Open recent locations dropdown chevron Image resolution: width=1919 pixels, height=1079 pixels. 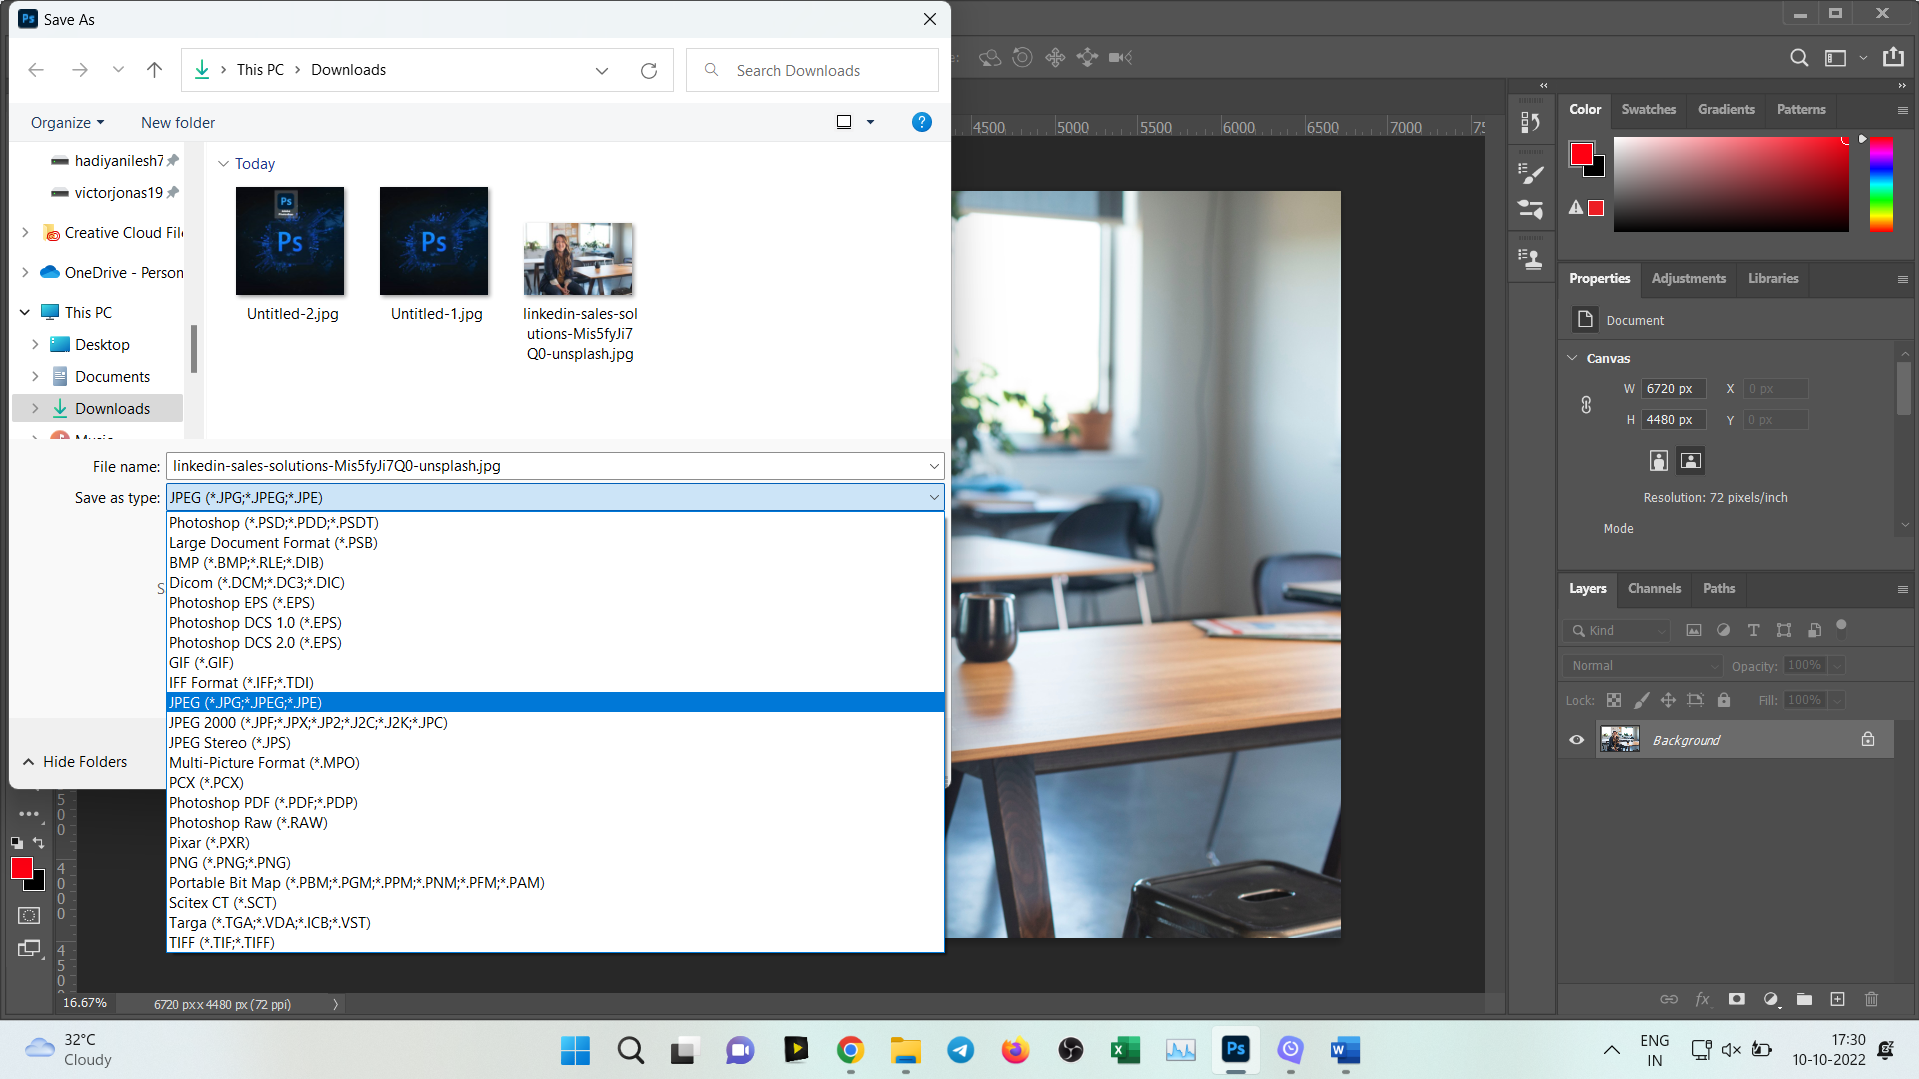(x=118, y=70)
